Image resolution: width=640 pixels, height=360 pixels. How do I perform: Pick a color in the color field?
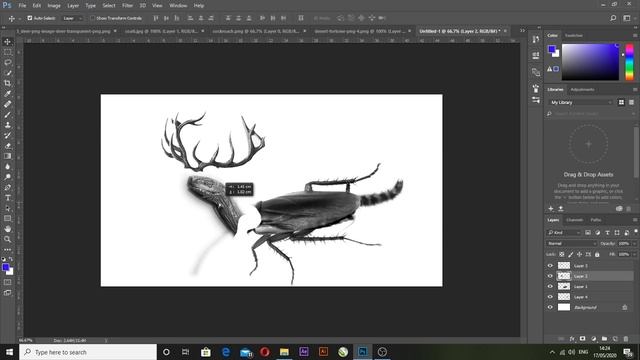tap(590, 62)
